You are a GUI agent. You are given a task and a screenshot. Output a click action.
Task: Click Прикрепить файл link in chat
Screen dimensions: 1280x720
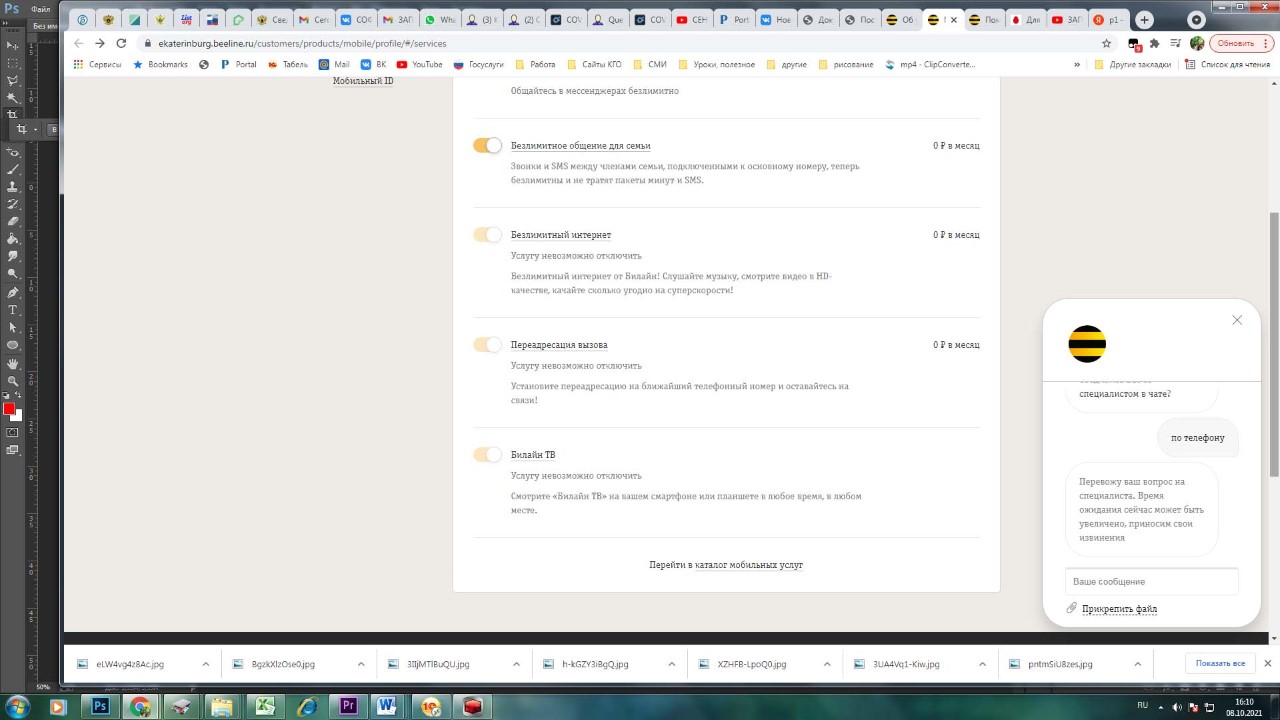pyautogui.click(x=1119, y=609)
